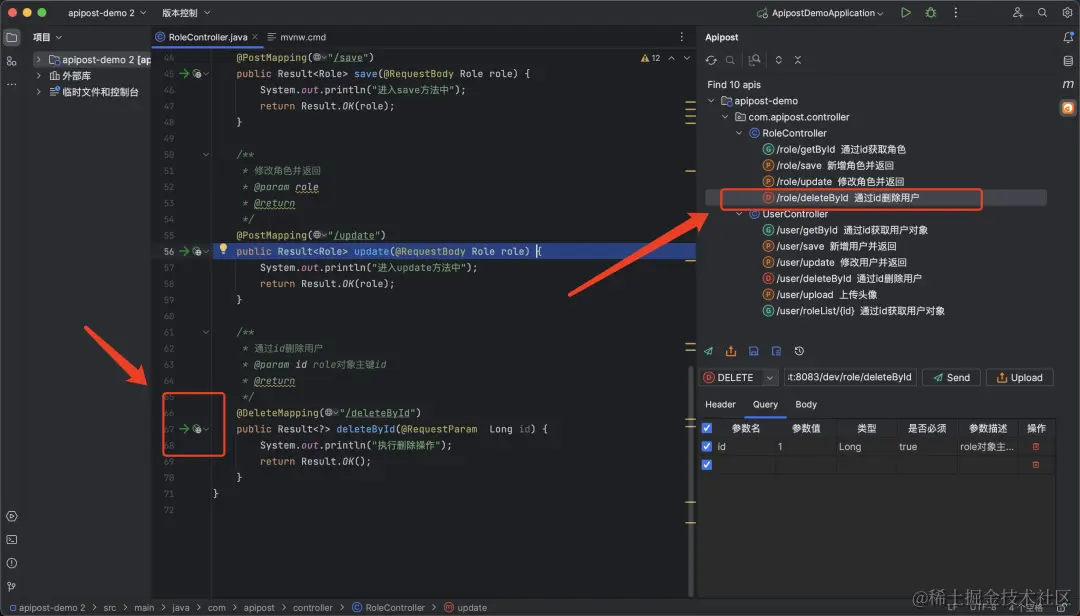Open the Terminal tool window icon
The image size is (1080, 616).
tap(12, 540)
